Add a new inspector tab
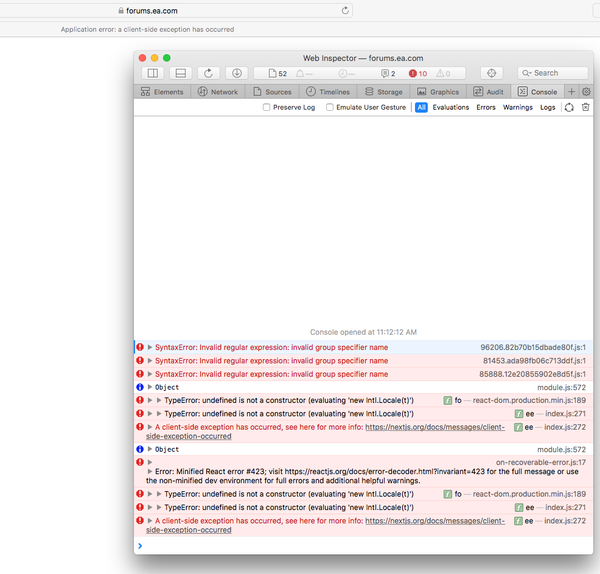This screenshot has height=574, width=600. click(x=571, y=92)
